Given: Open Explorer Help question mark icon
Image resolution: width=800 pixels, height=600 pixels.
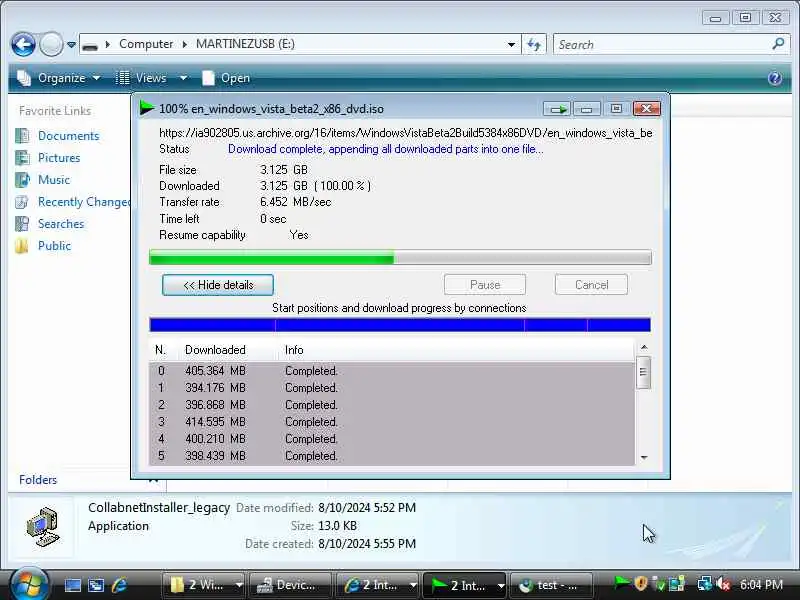Looking at the screenshot, I should click(774, 78).
